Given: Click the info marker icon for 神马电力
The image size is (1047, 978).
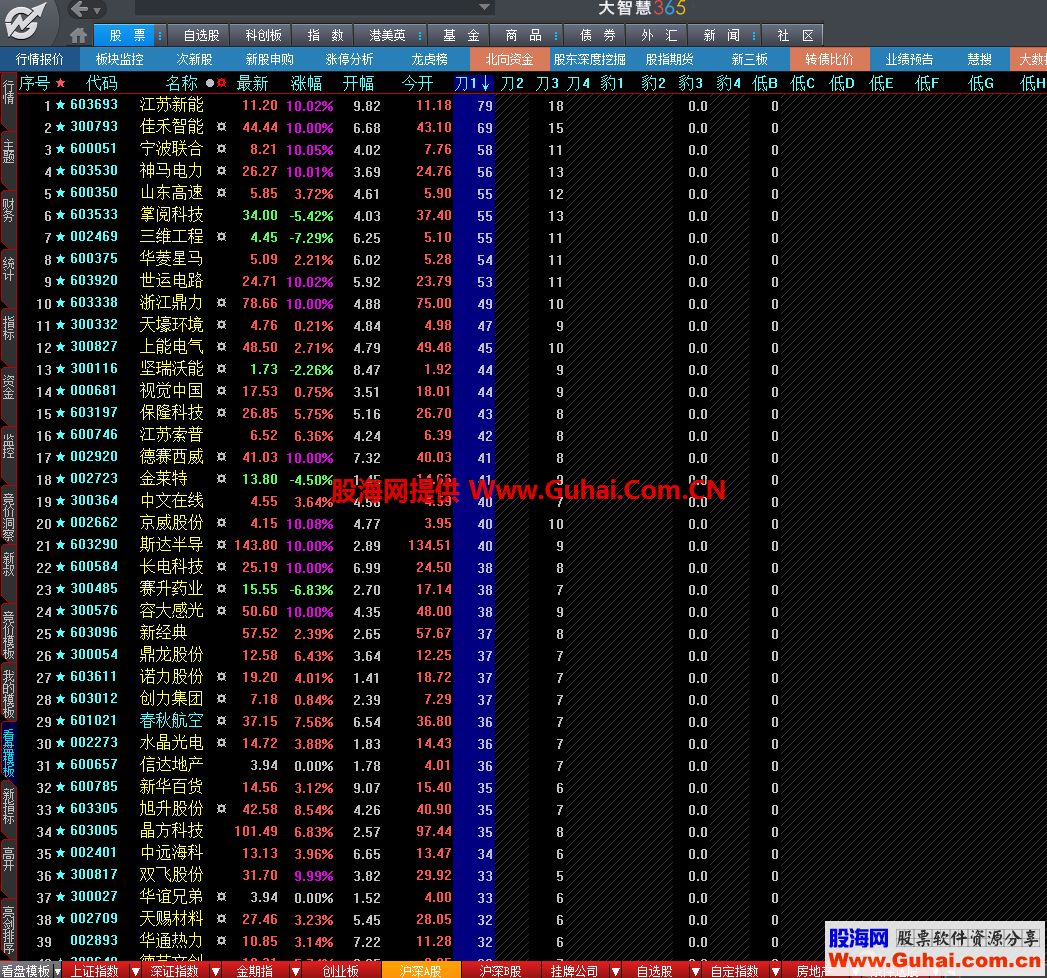Looking at the screenshot, I should 222,171.
